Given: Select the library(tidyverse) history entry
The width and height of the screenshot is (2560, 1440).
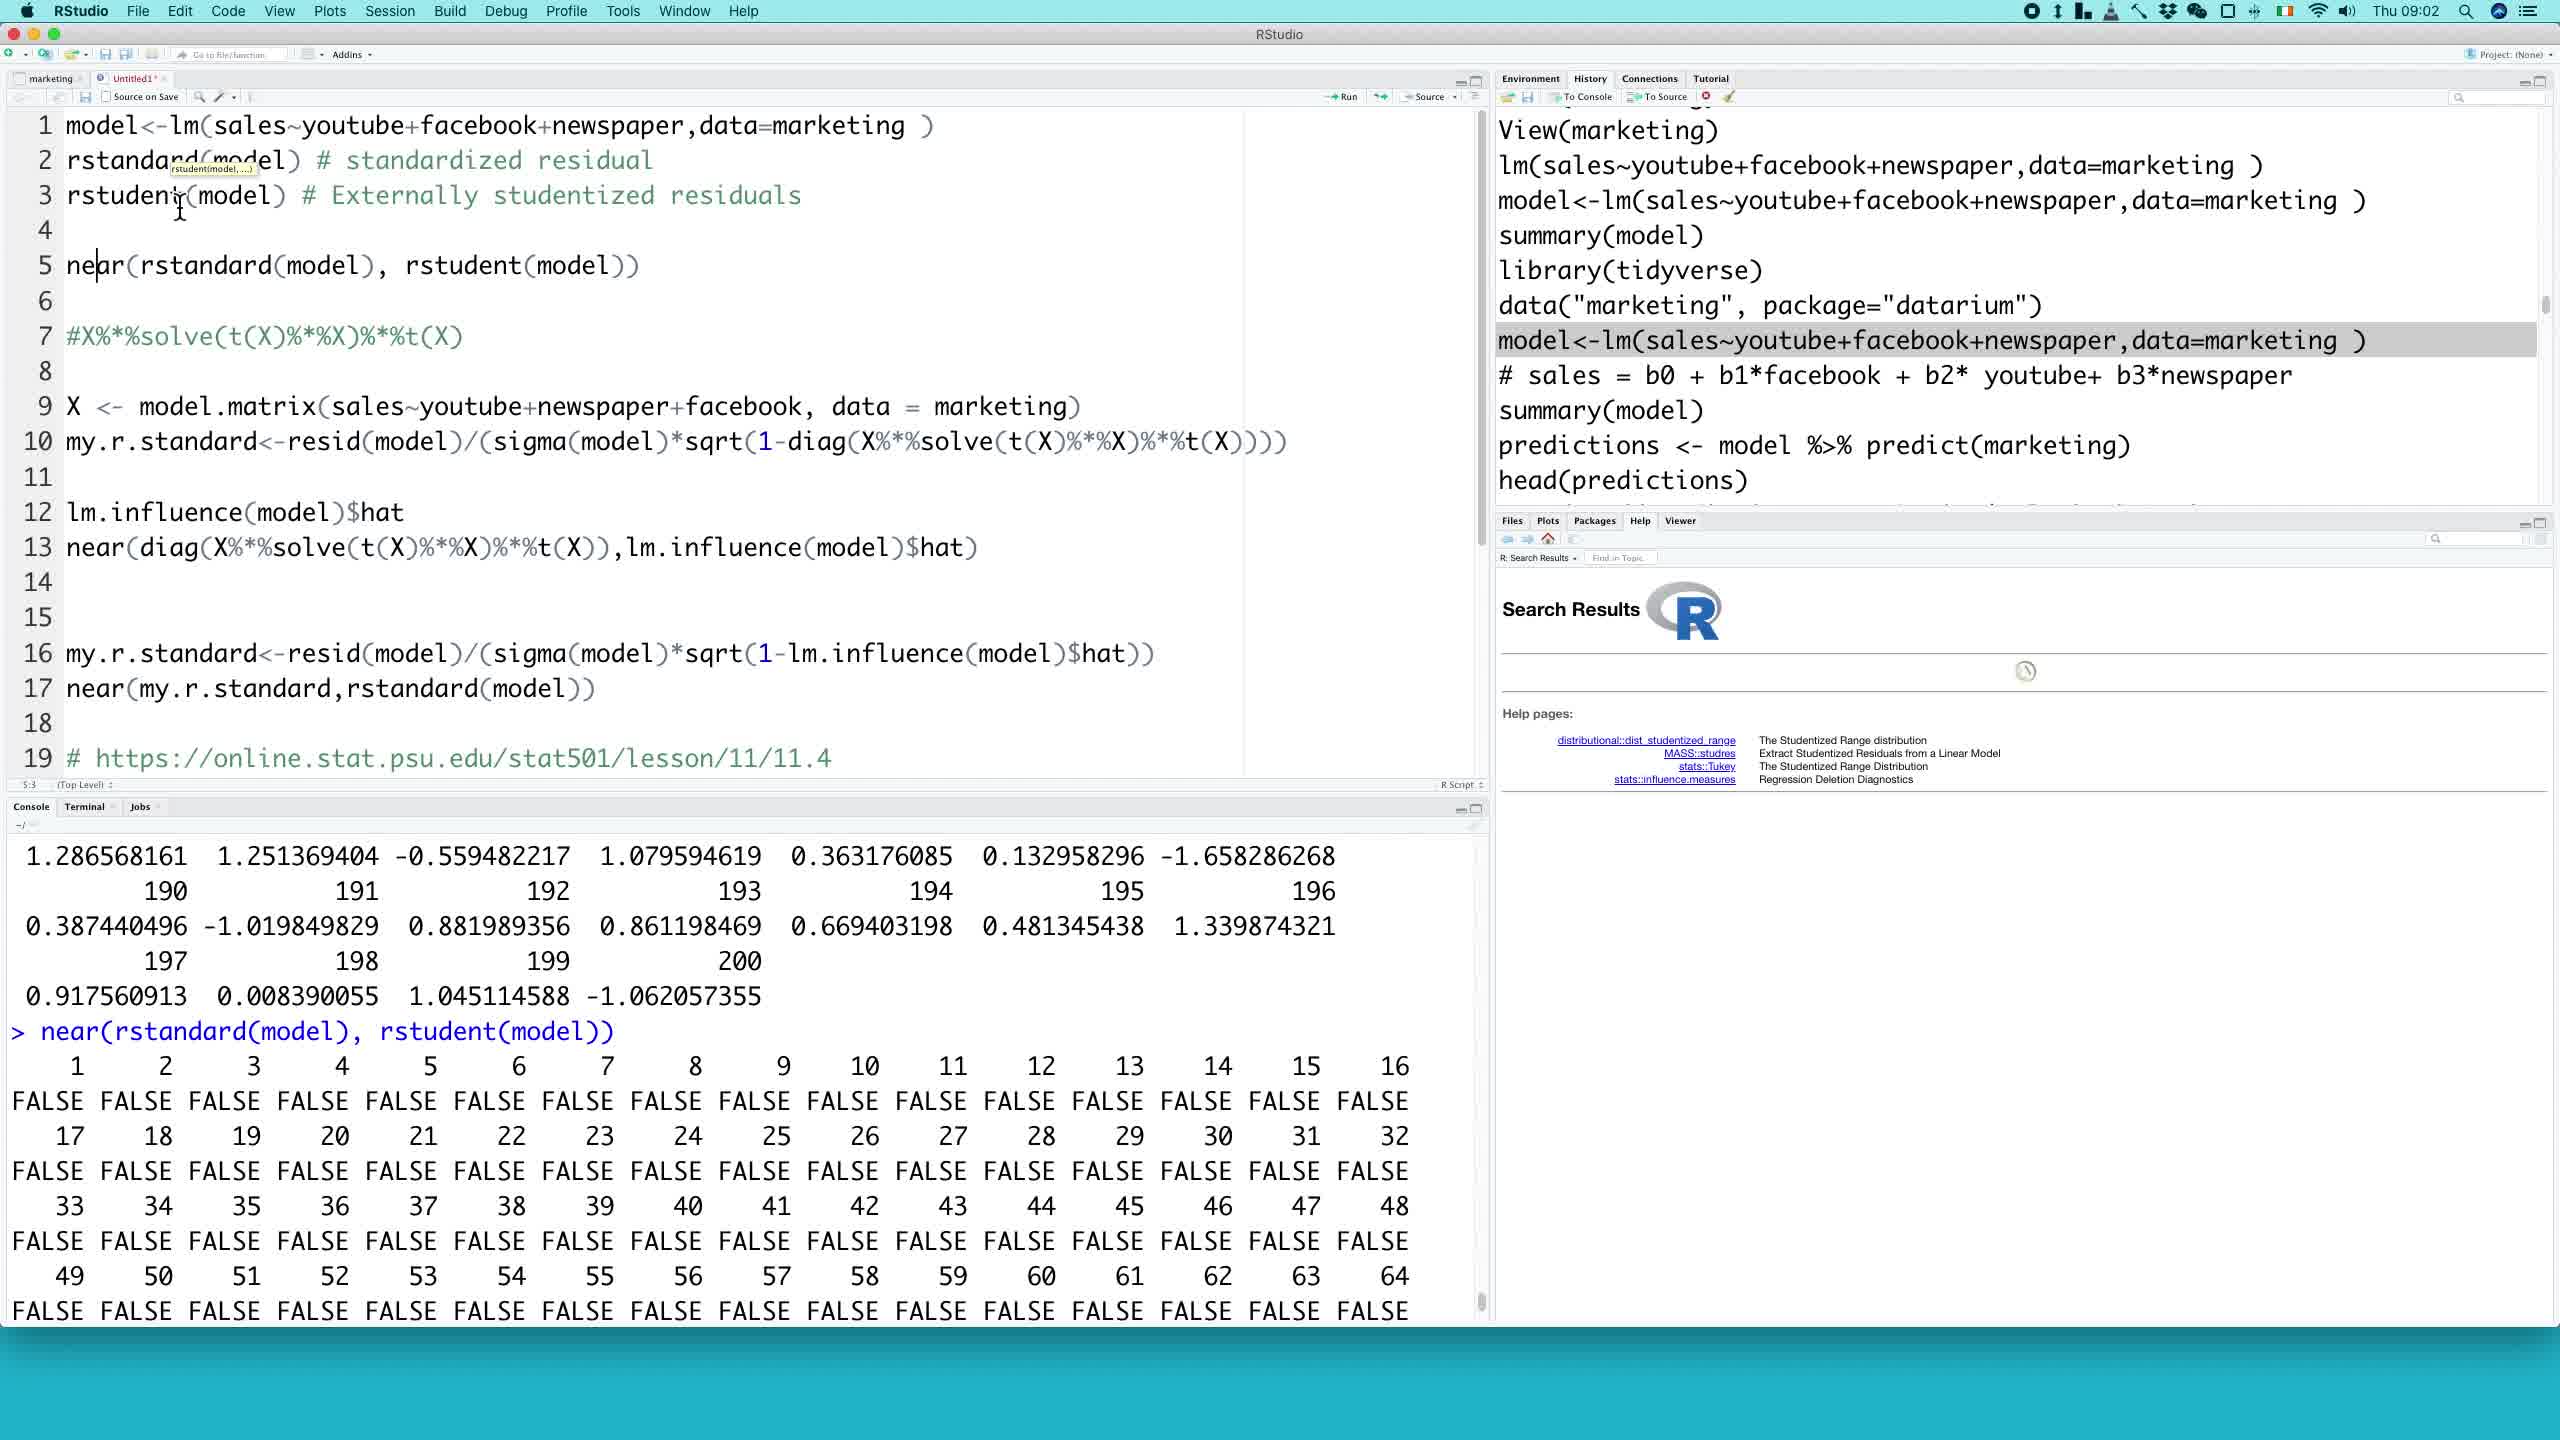Looking at the screenshot, I should (1630, 270).
